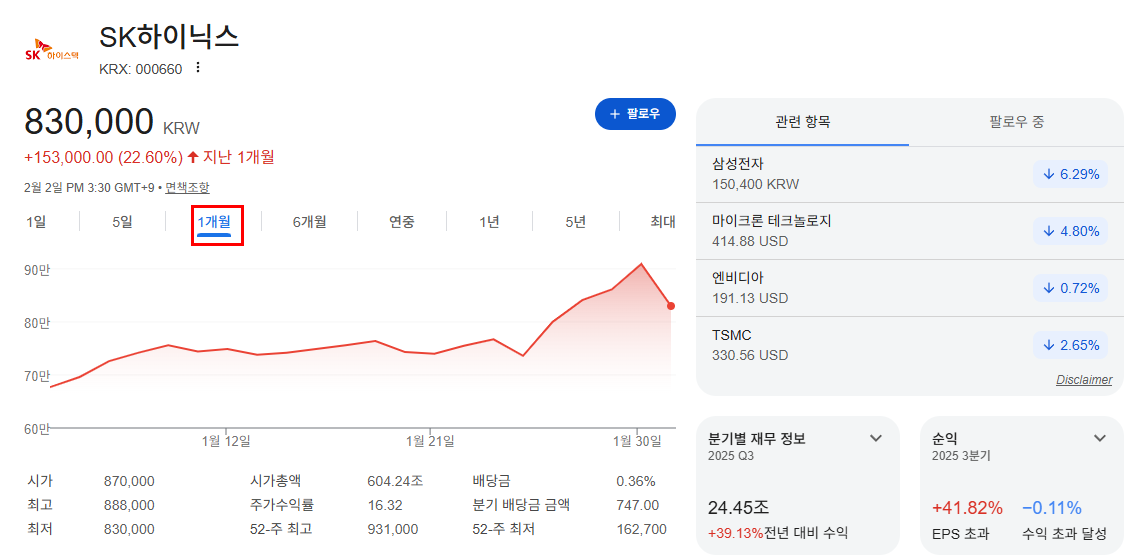Click the 6.29% down change badge
Image resolution: width=1136 pixels, height=560 pixels.
point(1071,174)
